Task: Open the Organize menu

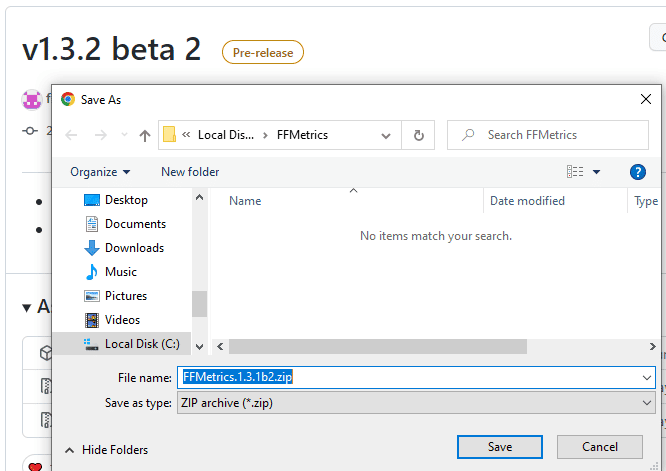Action: (100, 172)
